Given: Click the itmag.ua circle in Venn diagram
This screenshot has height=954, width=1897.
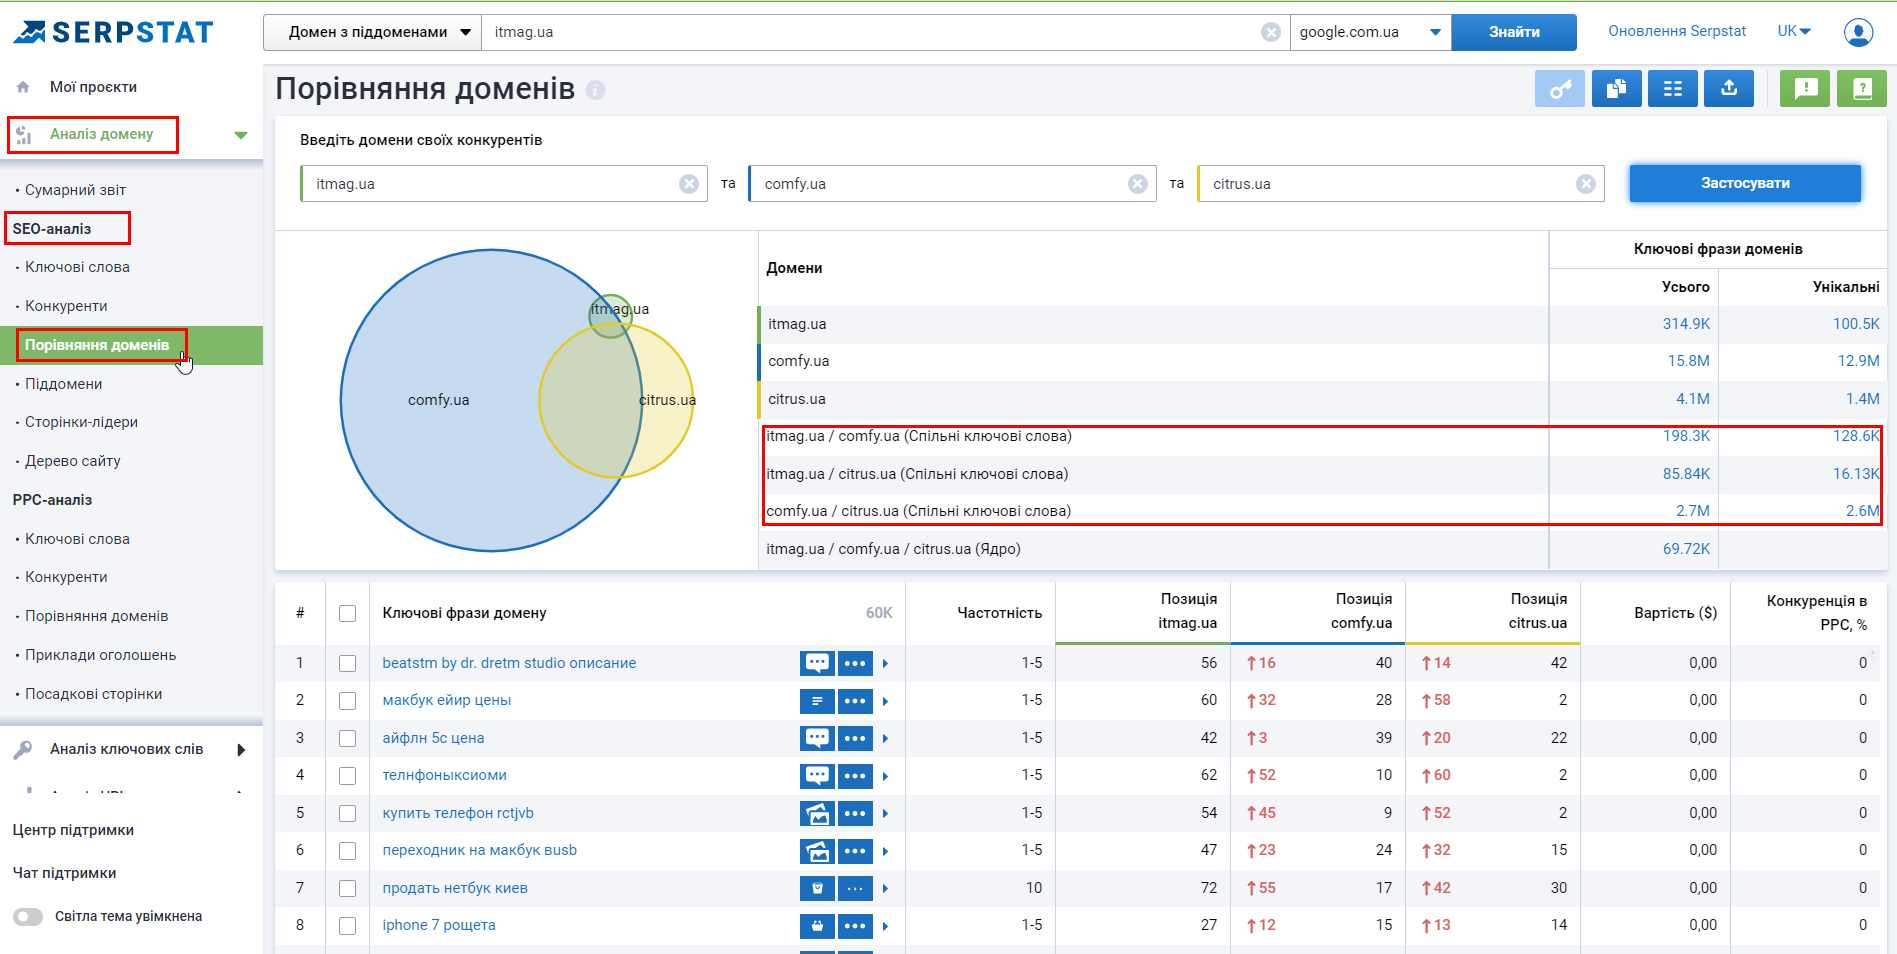Looking at the screenshot, I should [x=609, y=318].
